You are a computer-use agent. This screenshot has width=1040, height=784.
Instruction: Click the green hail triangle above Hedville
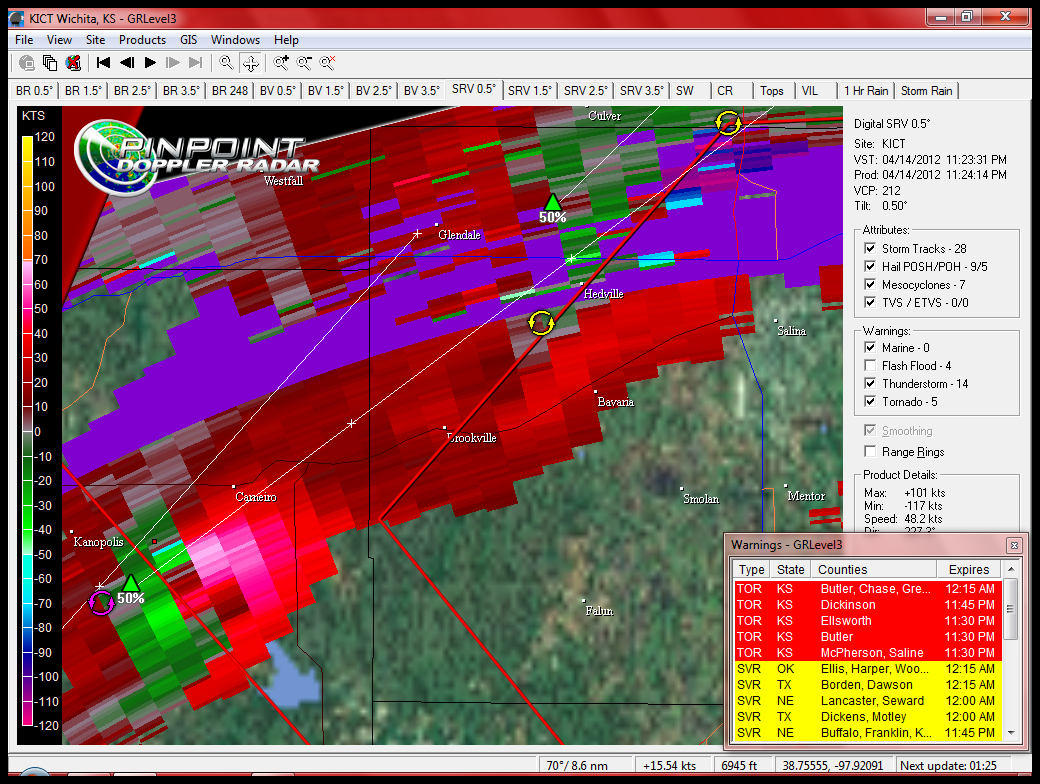pyautogui.click(x=552, y=202)
